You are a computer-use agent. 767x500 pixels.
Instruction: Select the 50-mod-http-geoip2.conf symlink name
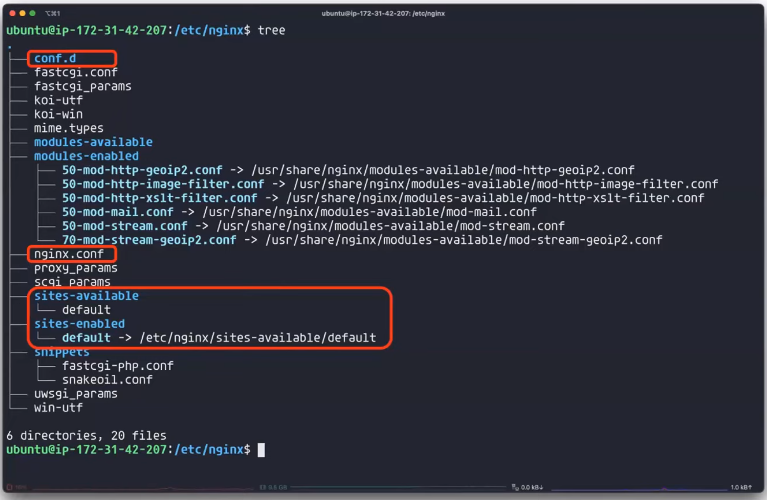142,170
